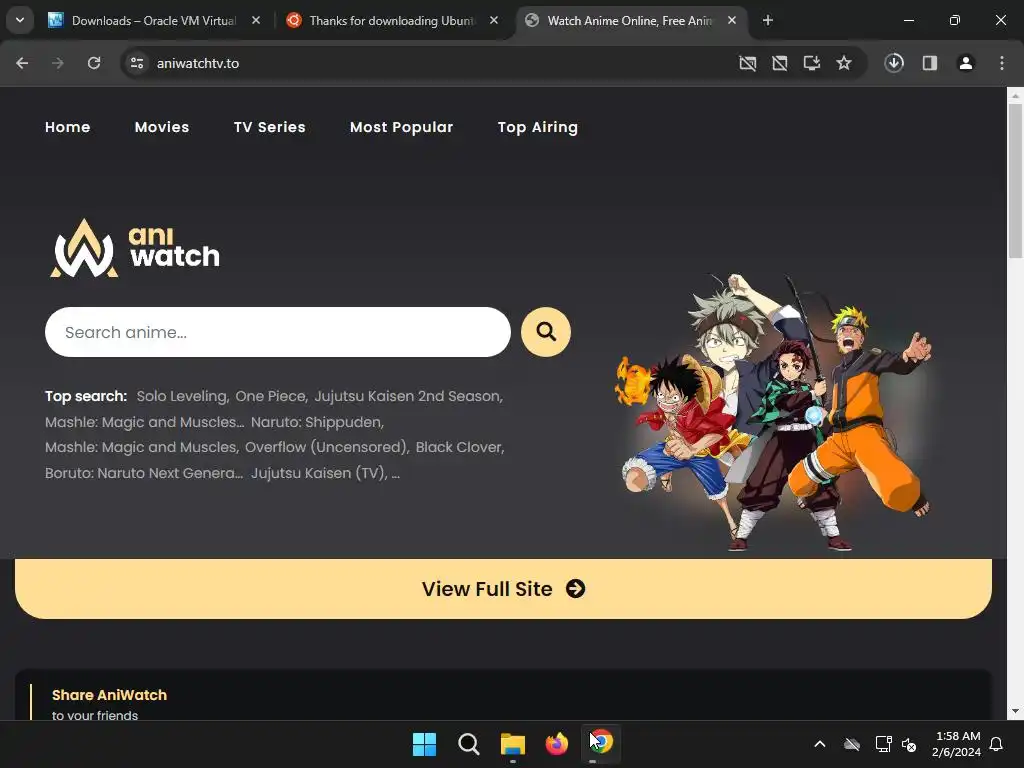Open Jujutsu Kaisen 2nd Season link
The image size is (1024, 768).
(408, 396)
